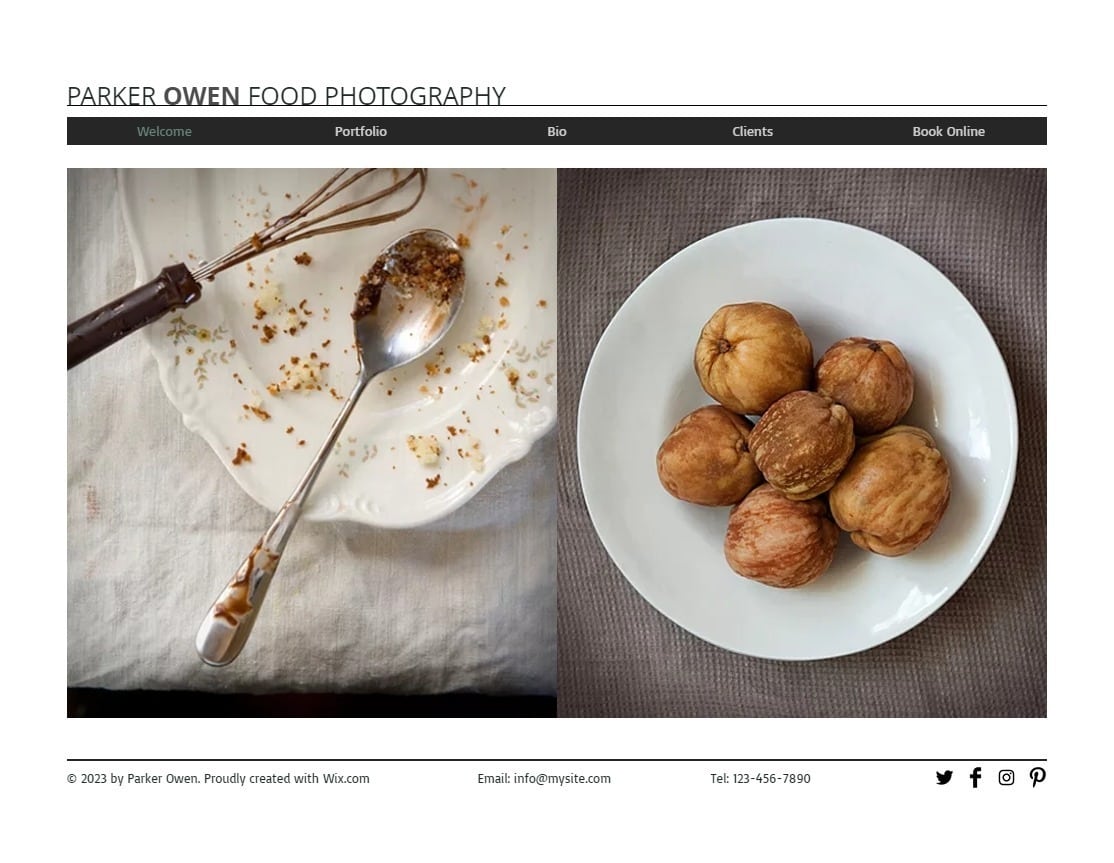Open the Portfolio menu item
Image resolution: width=1114 pixels, height=863 pixels.
[361, 131]
